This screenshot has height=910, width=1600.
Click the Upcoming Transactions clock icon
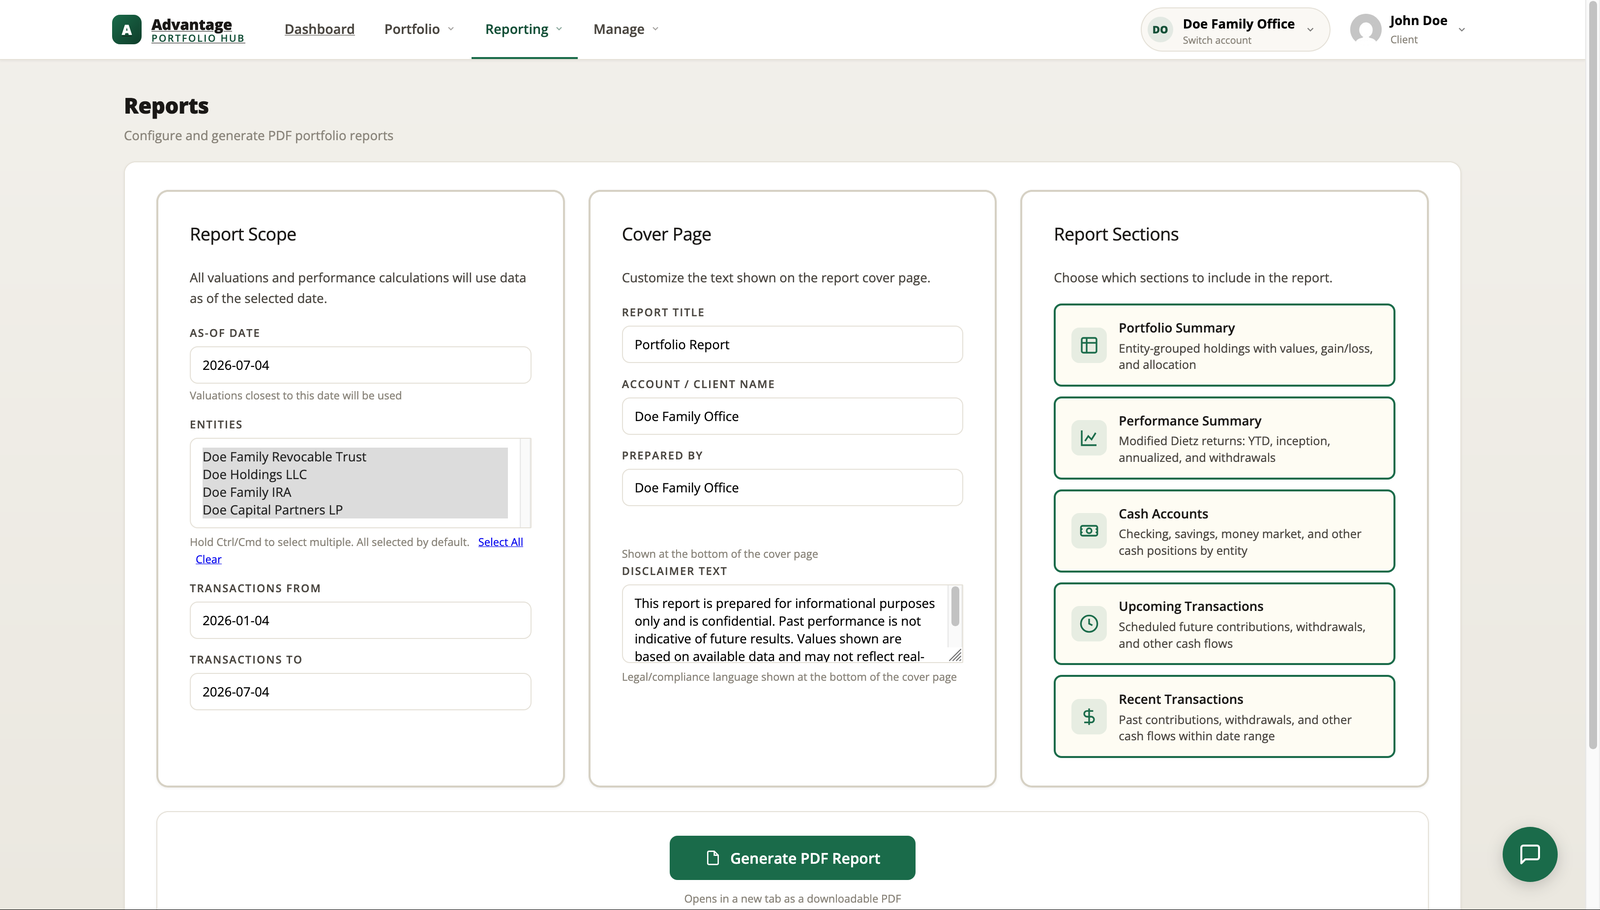tap(1089, 624)
